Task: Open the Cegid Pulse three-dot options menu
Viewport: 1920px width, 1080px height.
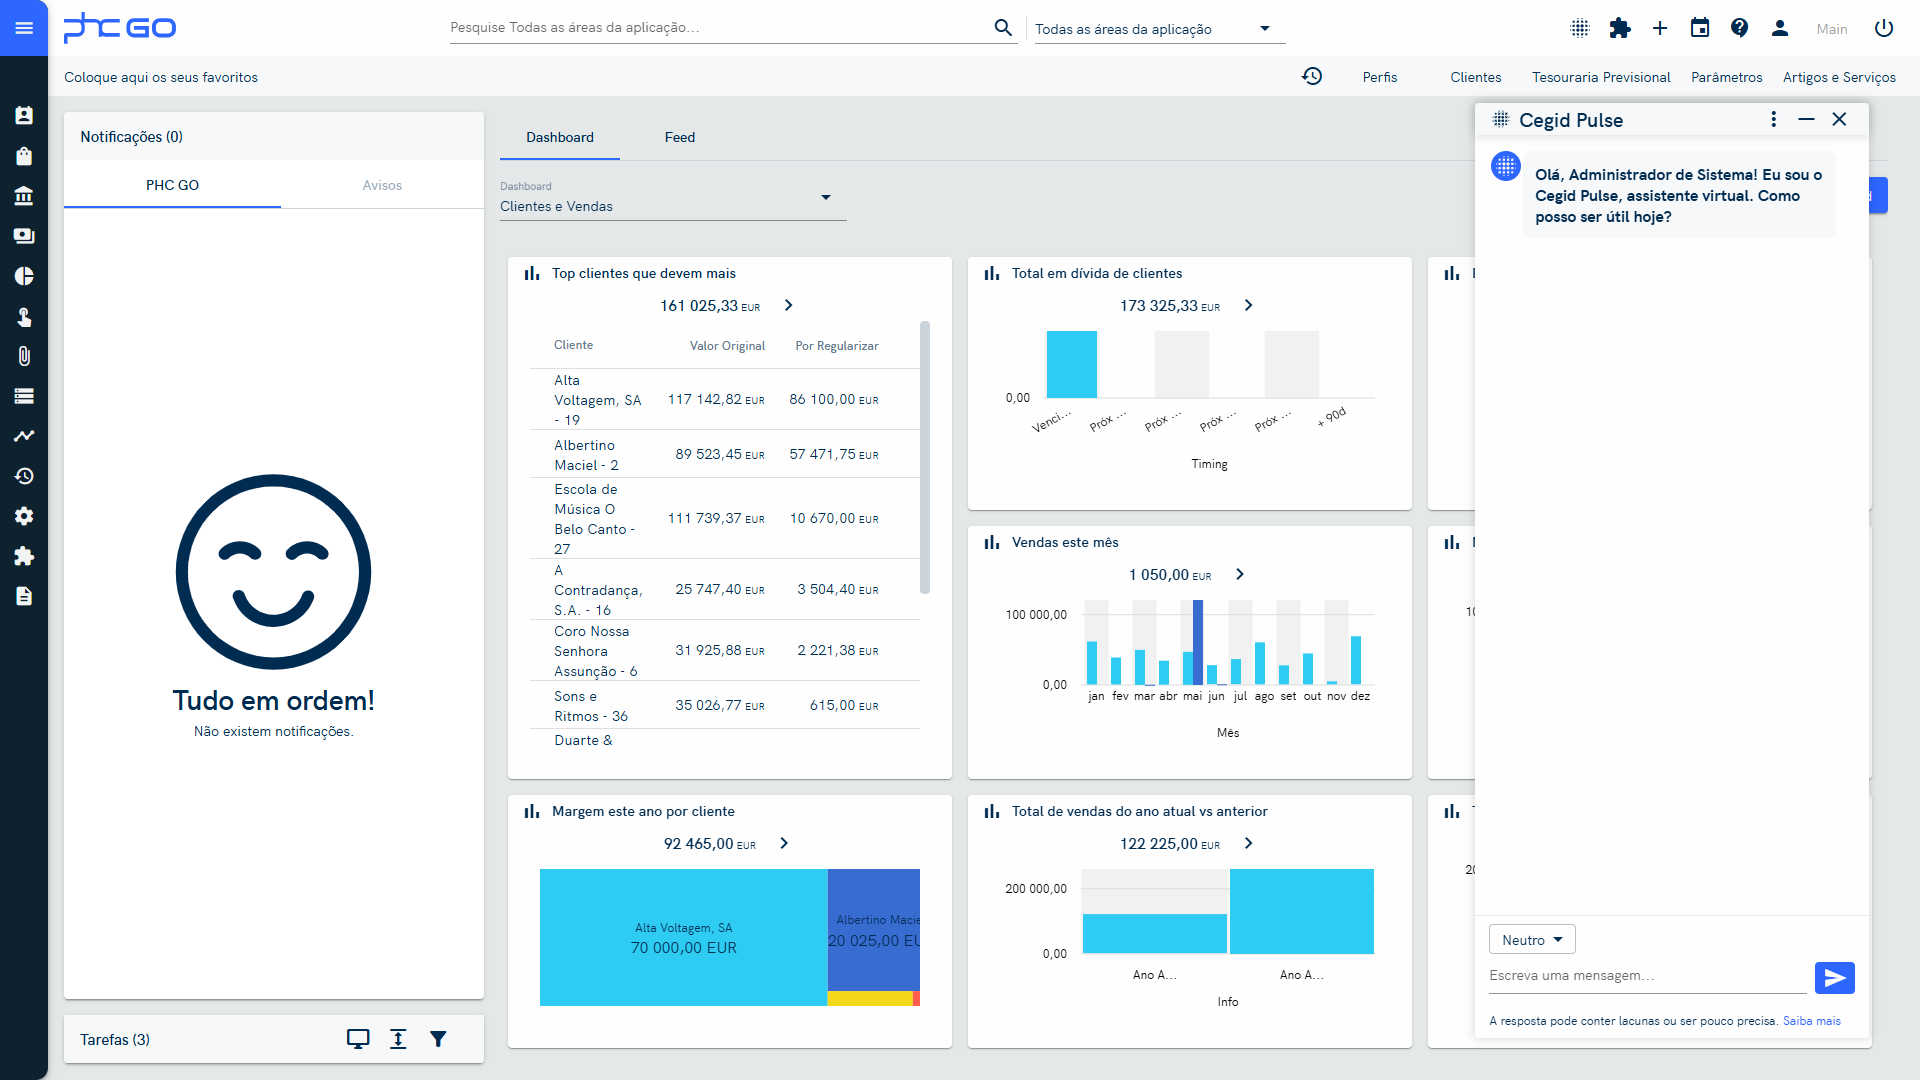Action: (x=1773, y=119)
